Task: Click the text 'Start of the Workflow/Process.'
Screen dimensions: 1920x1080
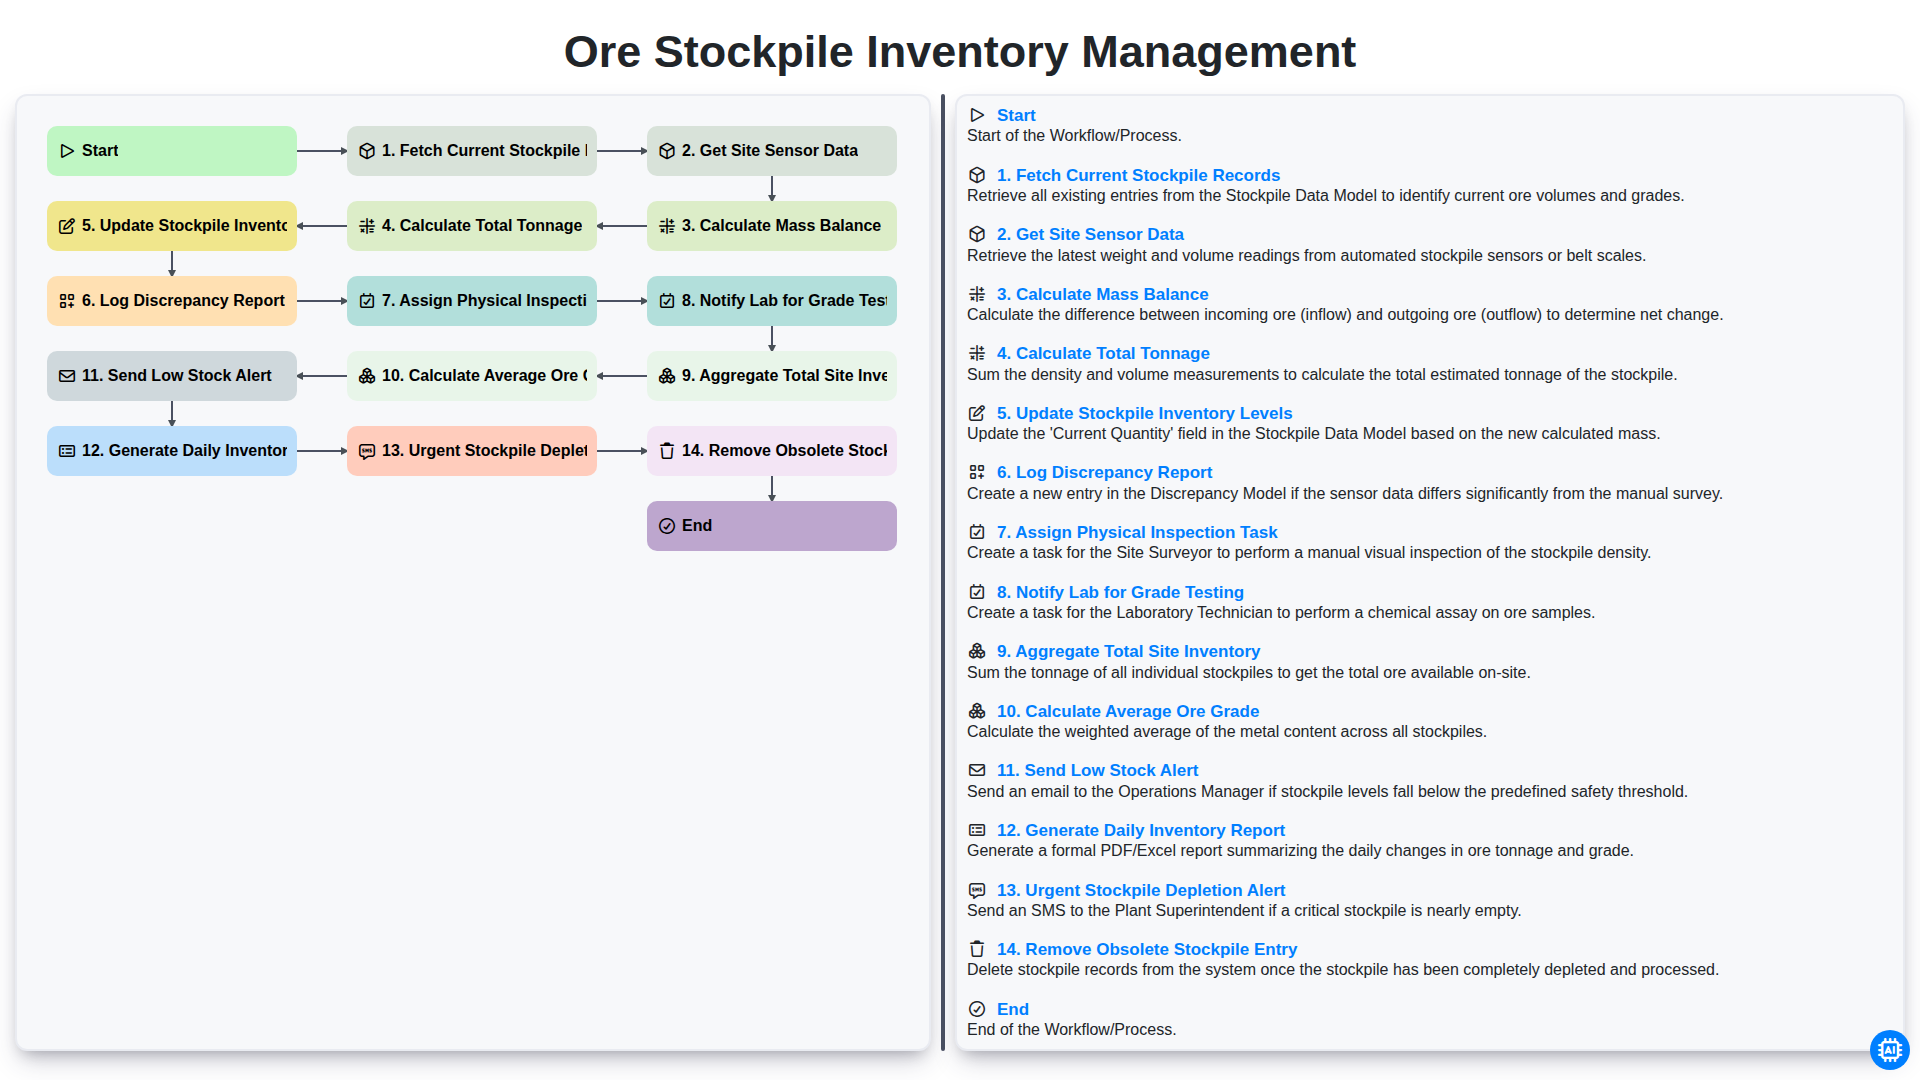Action: point(1074,136)
